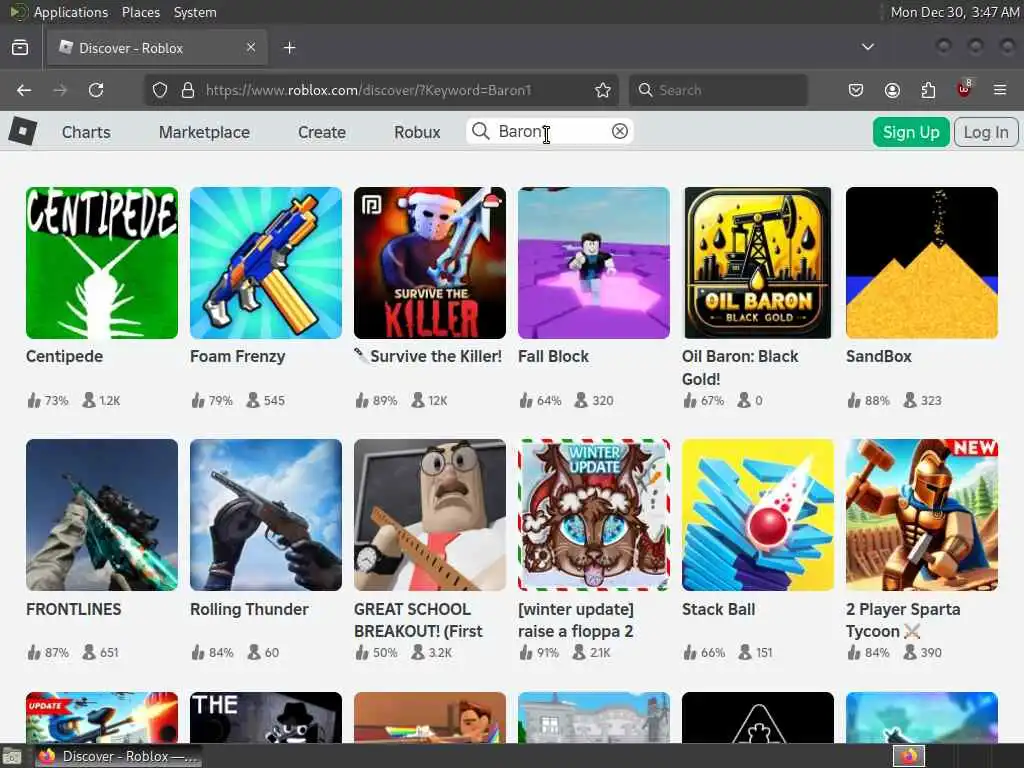The width and height of the screenshot is (1024, 768).
Task: Open the Firefox hamburger menu
Action: coord(1000,90)
